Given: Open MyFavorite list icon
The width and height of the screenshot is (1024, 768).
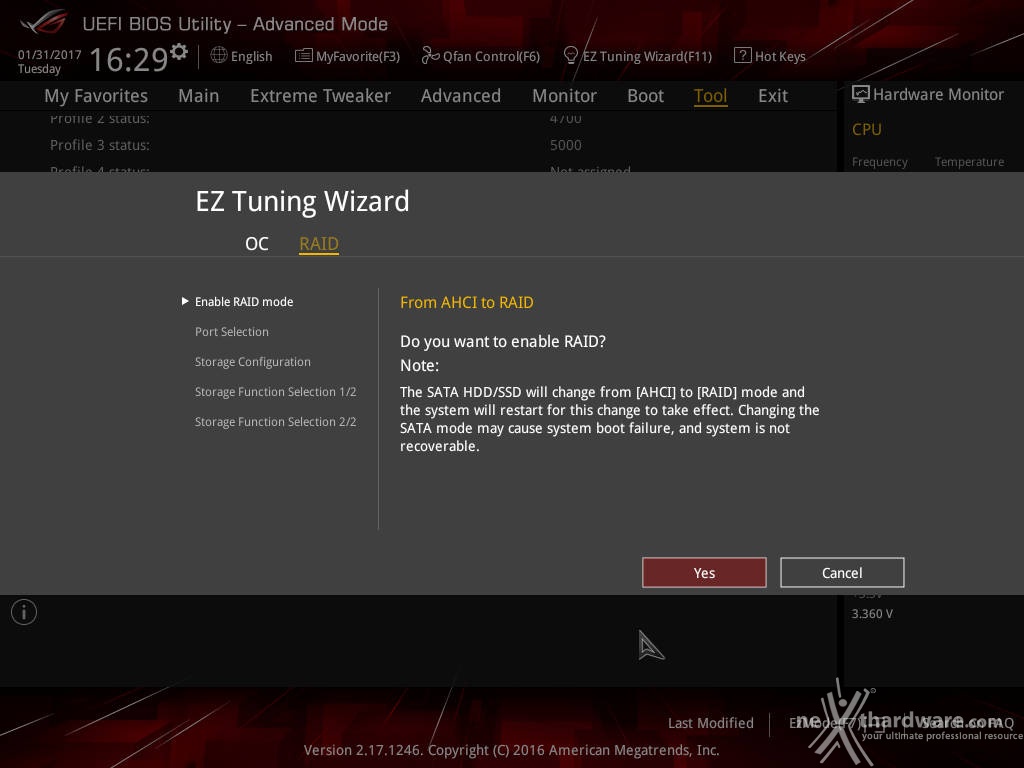Looking at the screenshot, I should 303,56.
